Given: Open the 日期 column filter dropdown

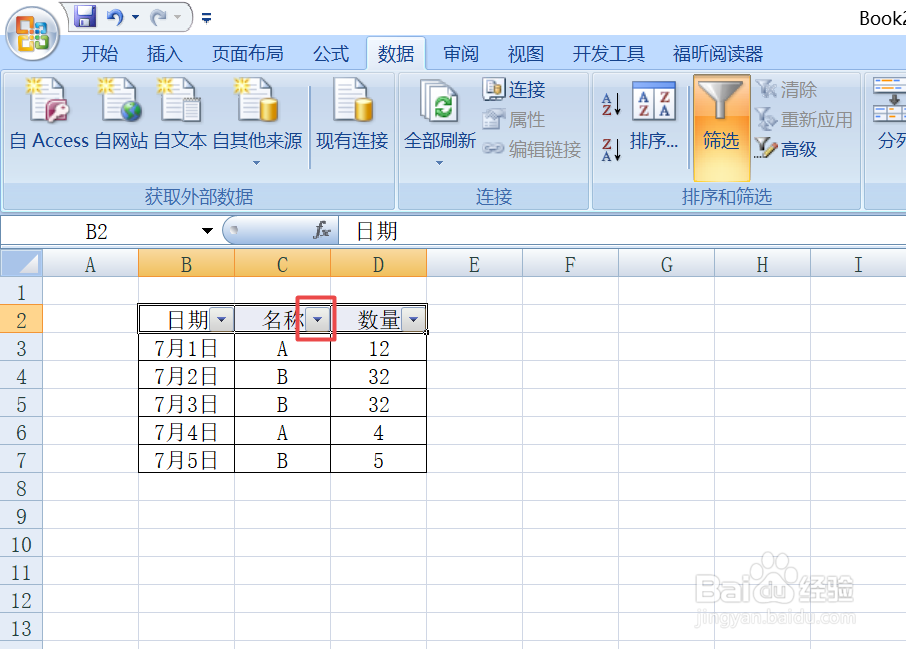Looking at the screenshot, I should point(221,319).
